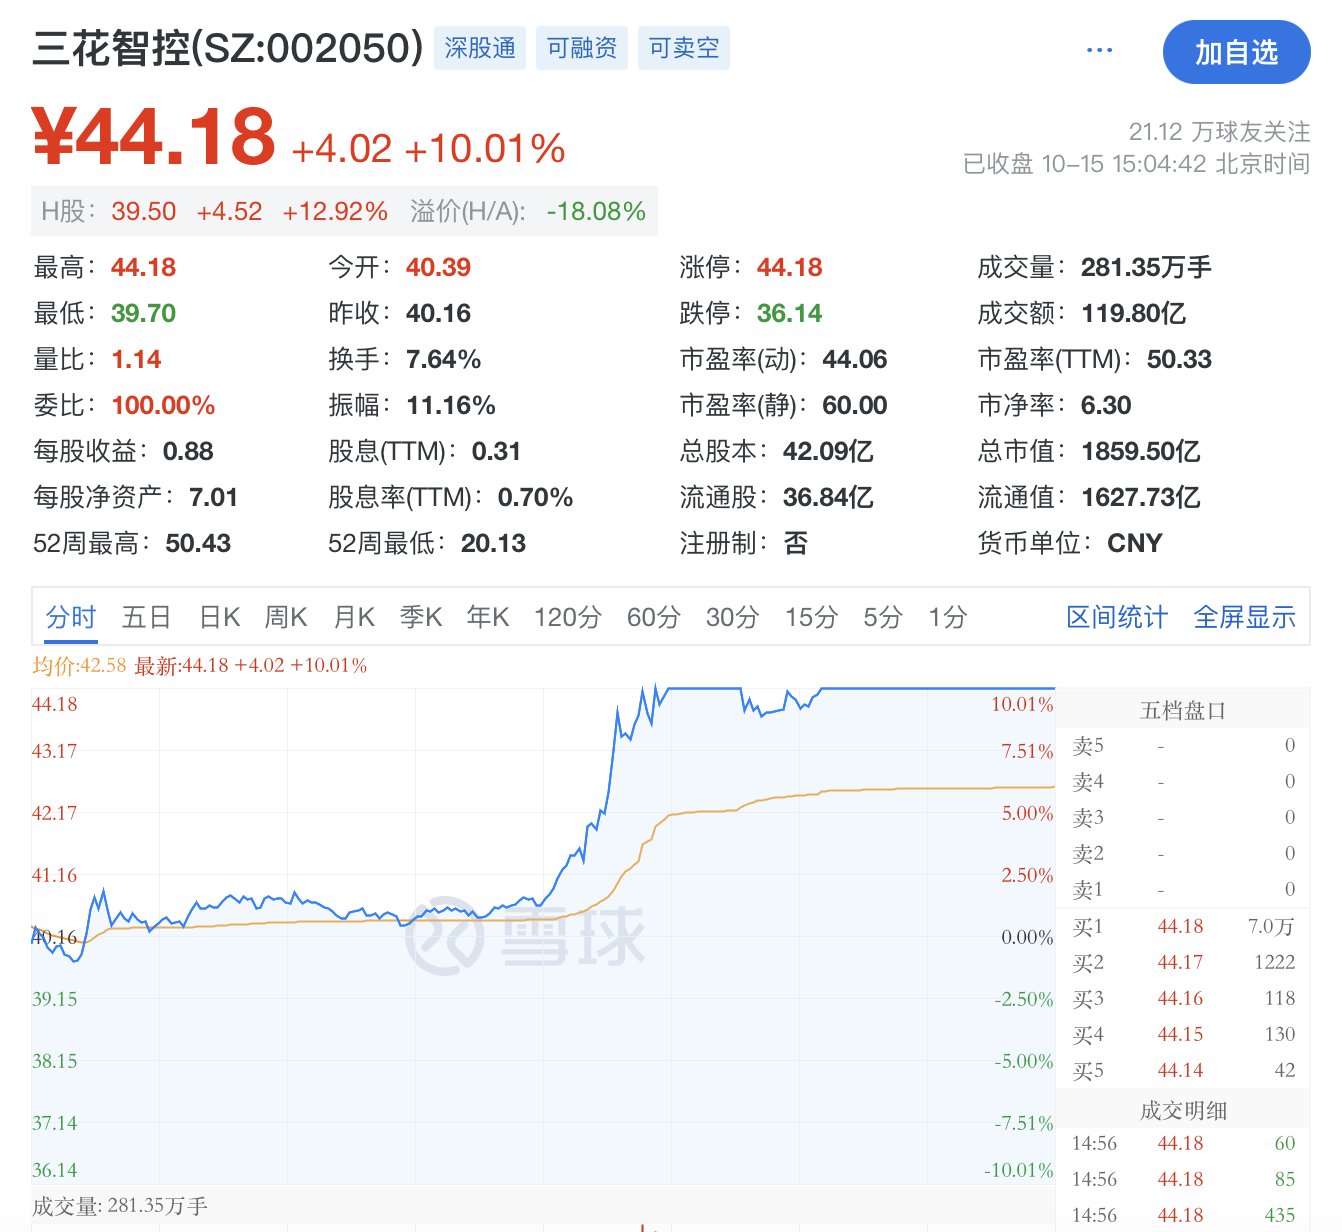Click the 可融资 tag
Viewport: 1342px width, 1232px height.
point(582,48)
